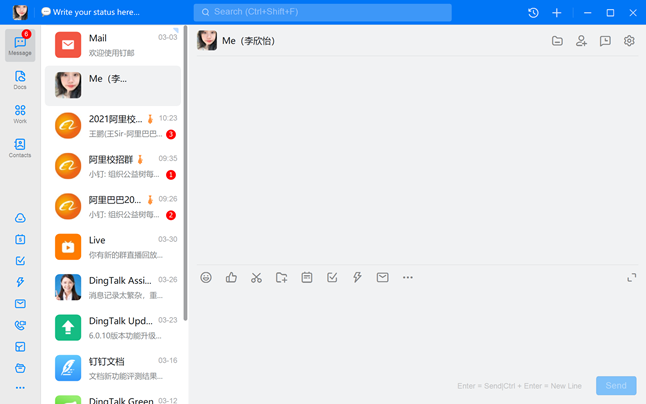Click the Send button

tap(615, 385)
